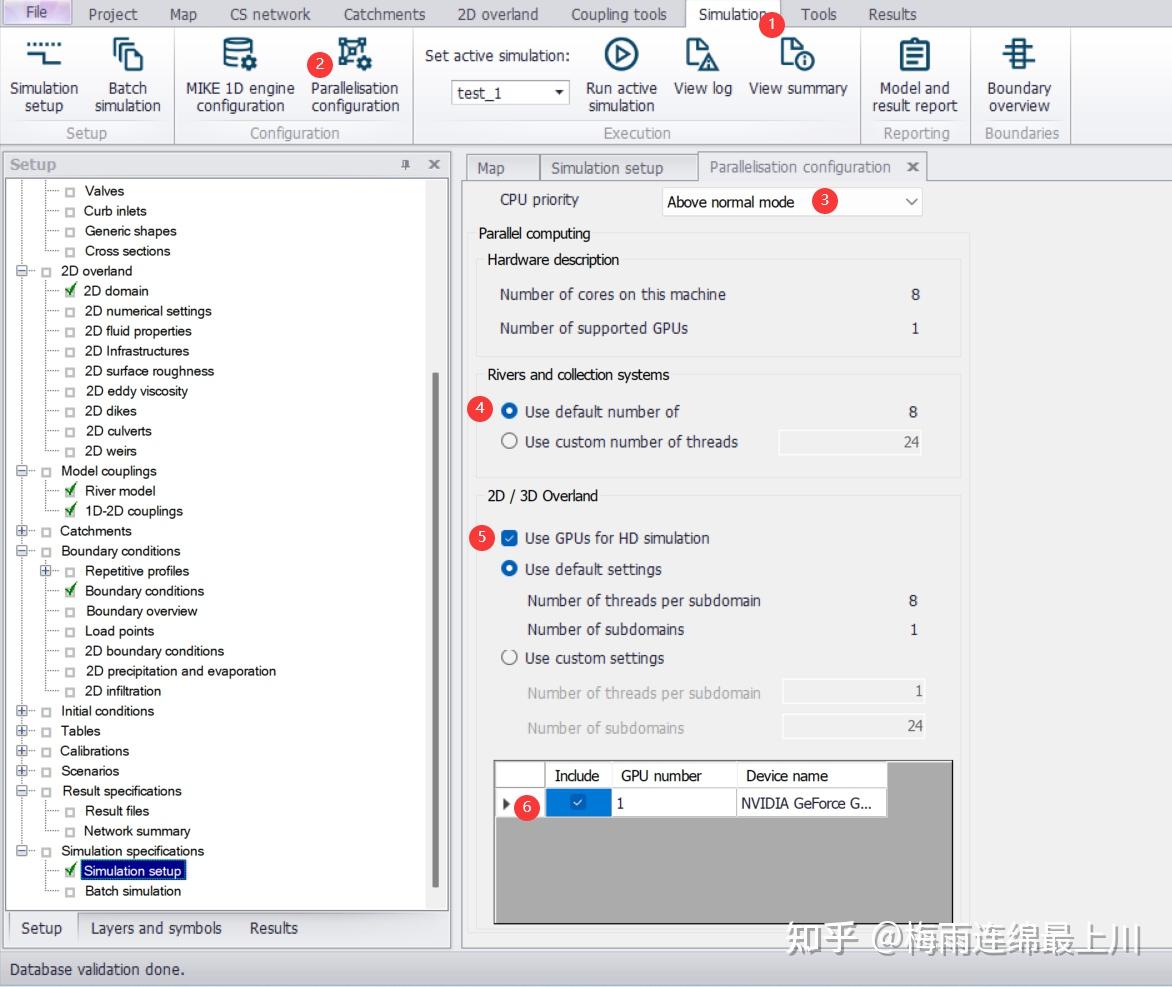Image resolution: width=1172 pixels, height=987 pixels.
Task: Select Batch simulation tree item
Action: 133,891
